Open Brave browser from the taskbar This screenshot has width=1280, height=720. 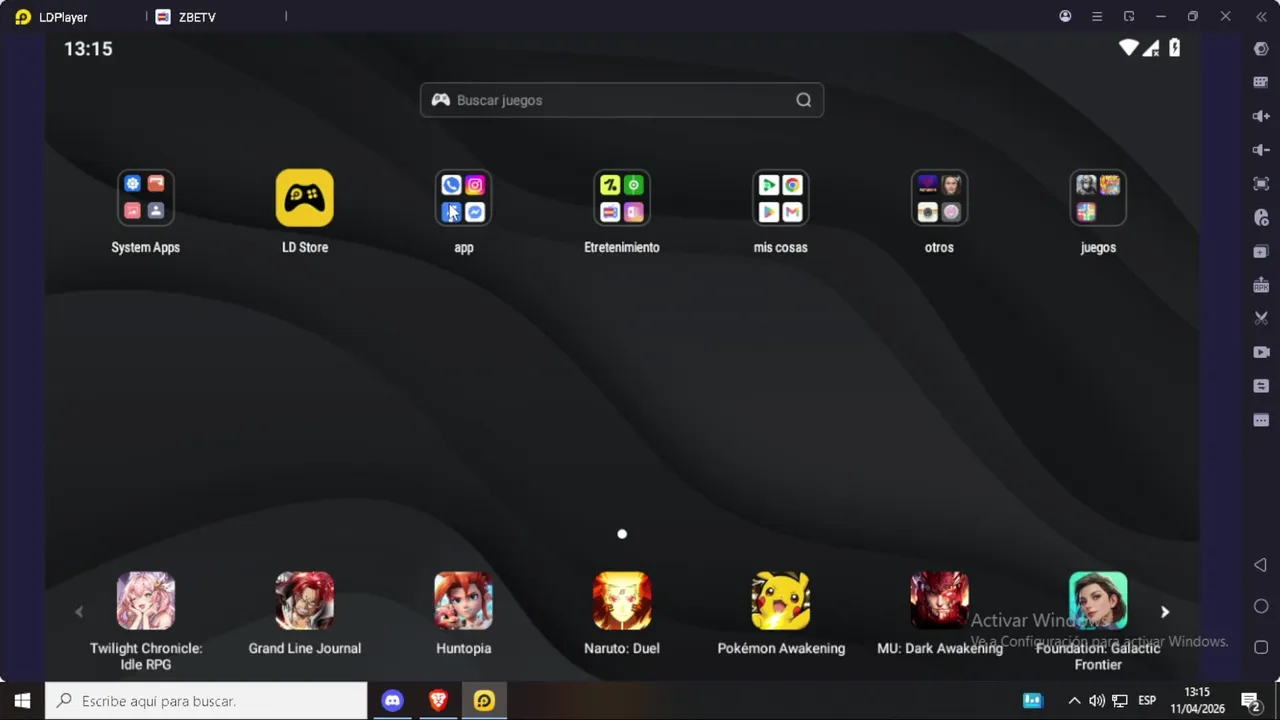coord(438,701)
